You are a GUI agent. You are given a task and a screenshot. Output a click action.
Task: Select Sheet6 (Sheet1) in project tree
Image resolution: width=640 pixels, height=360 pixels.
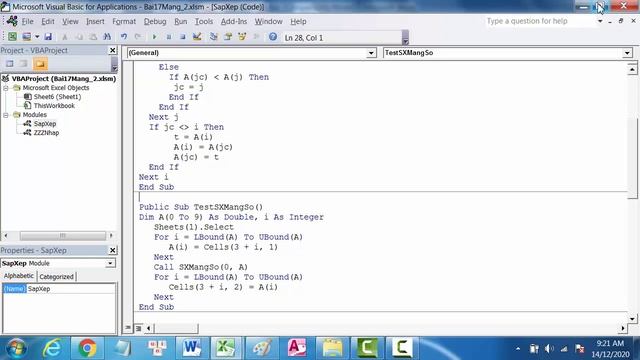tap(57, 97)
